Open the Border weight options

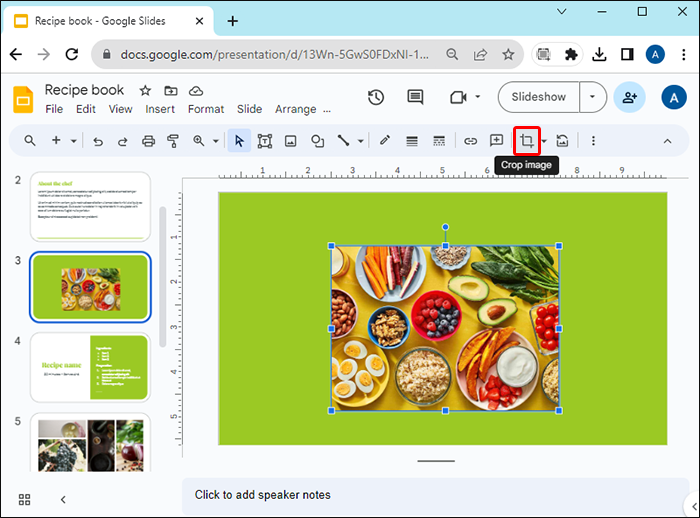[x=412, y=141]
